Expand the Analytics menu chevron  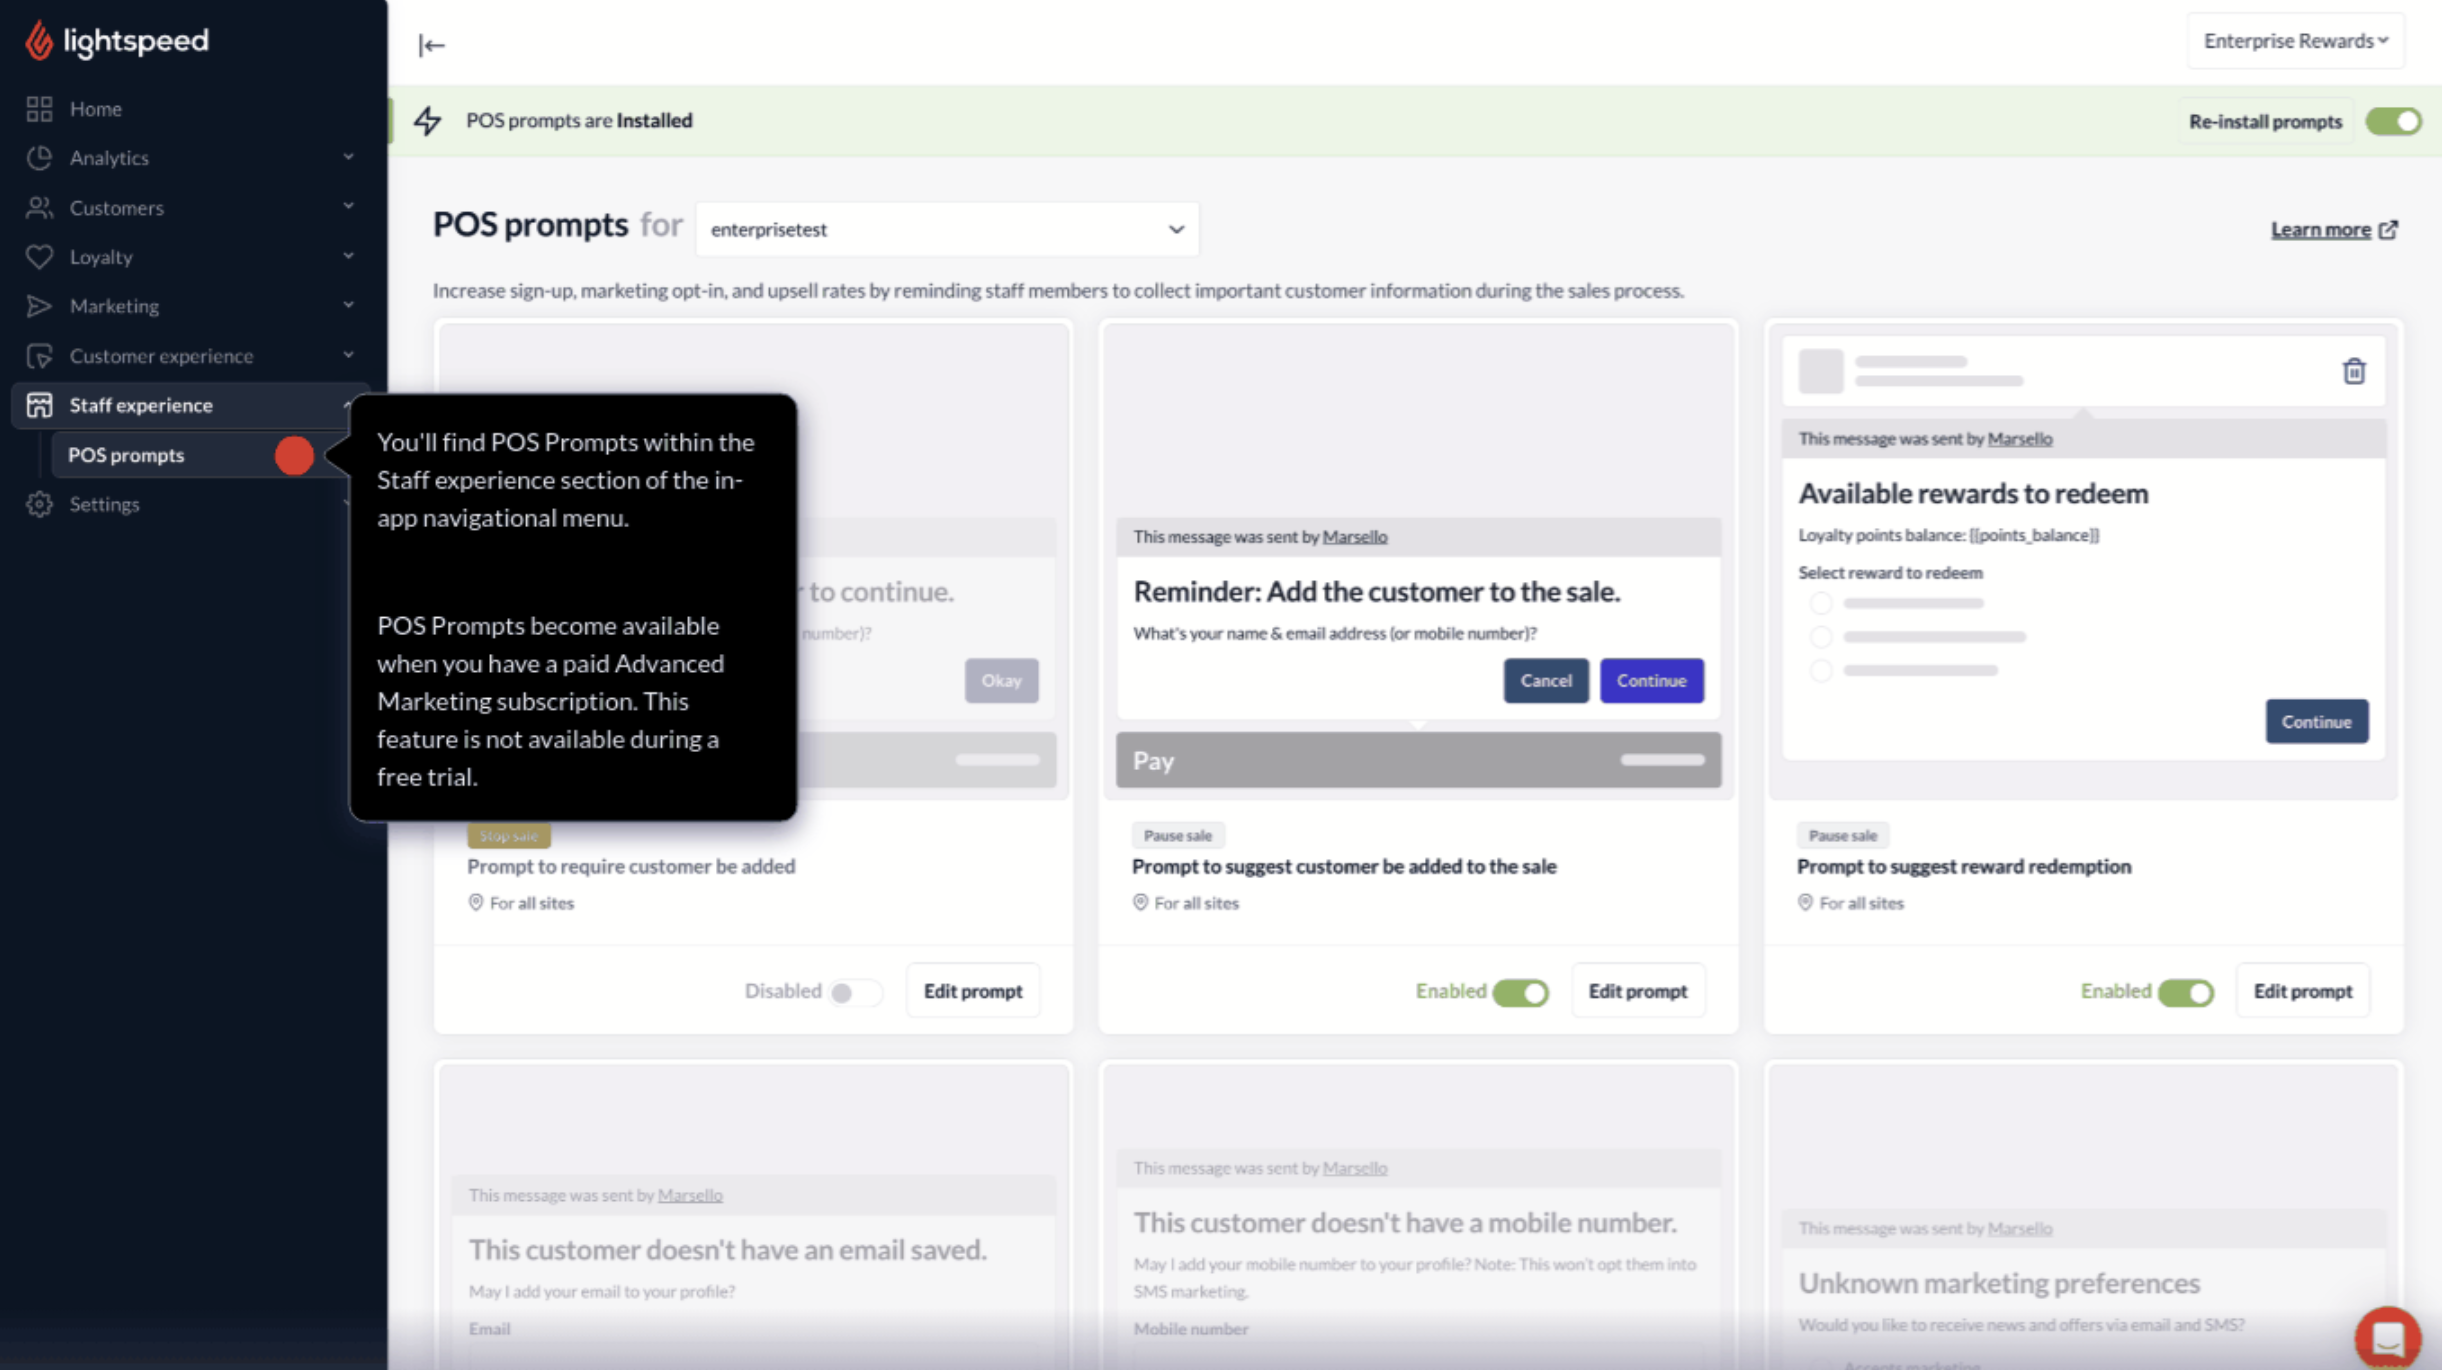[348, 157]
